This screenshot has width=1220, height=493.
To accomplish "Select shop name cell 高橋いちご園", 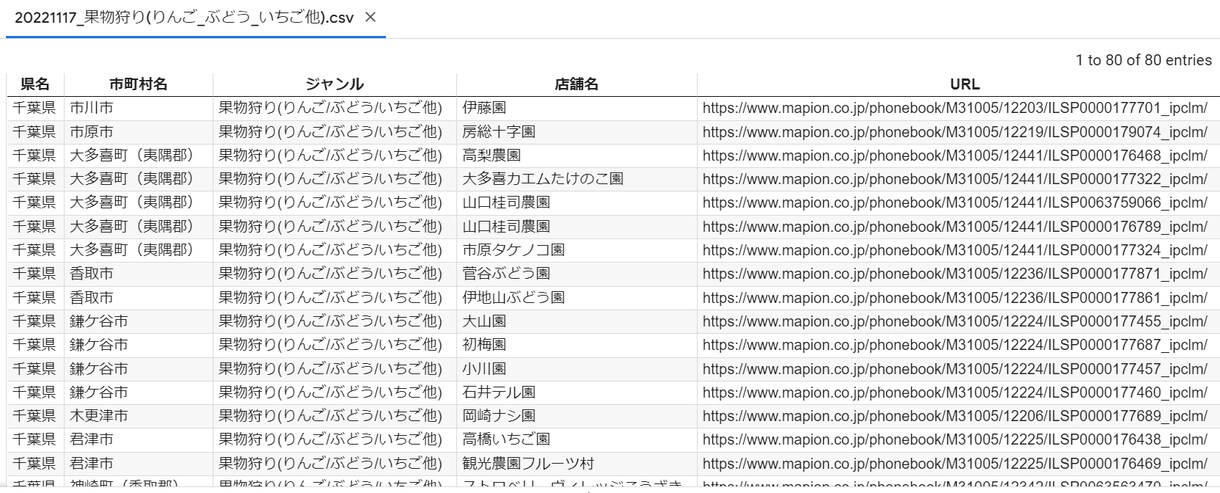I will click(x=576, y=440).
